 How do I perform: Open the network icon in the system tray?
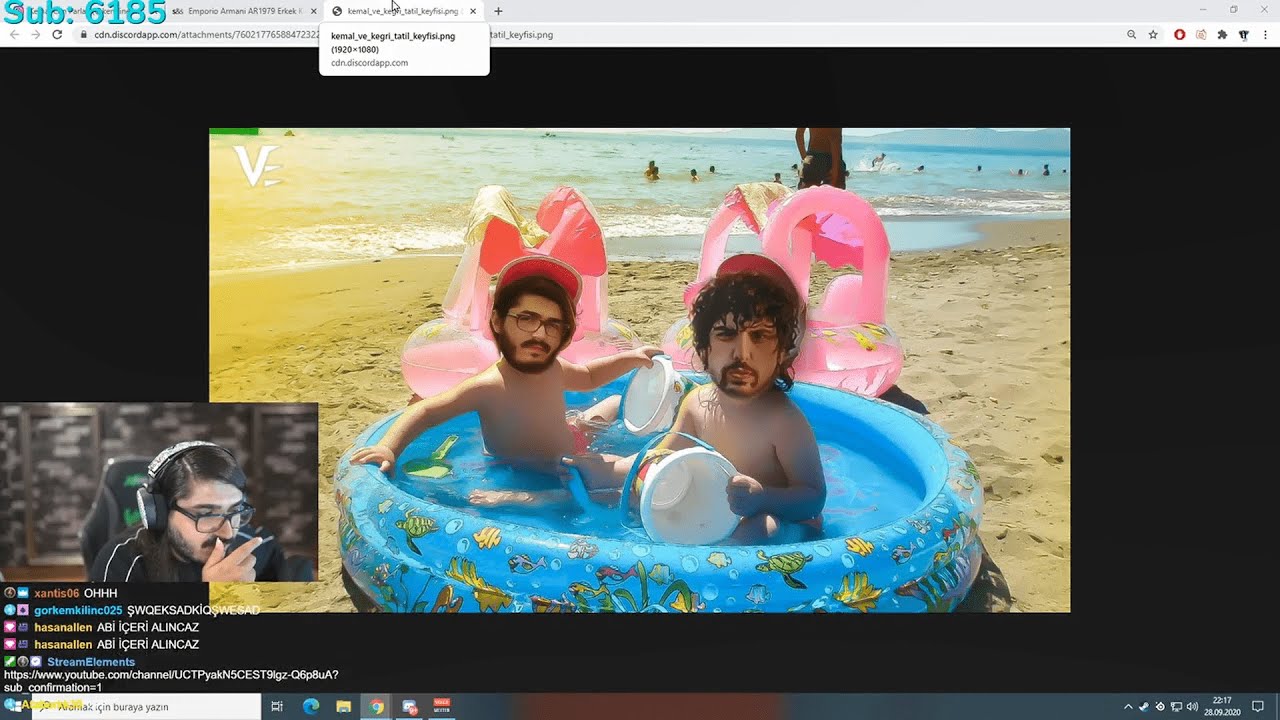(1177, 707)
